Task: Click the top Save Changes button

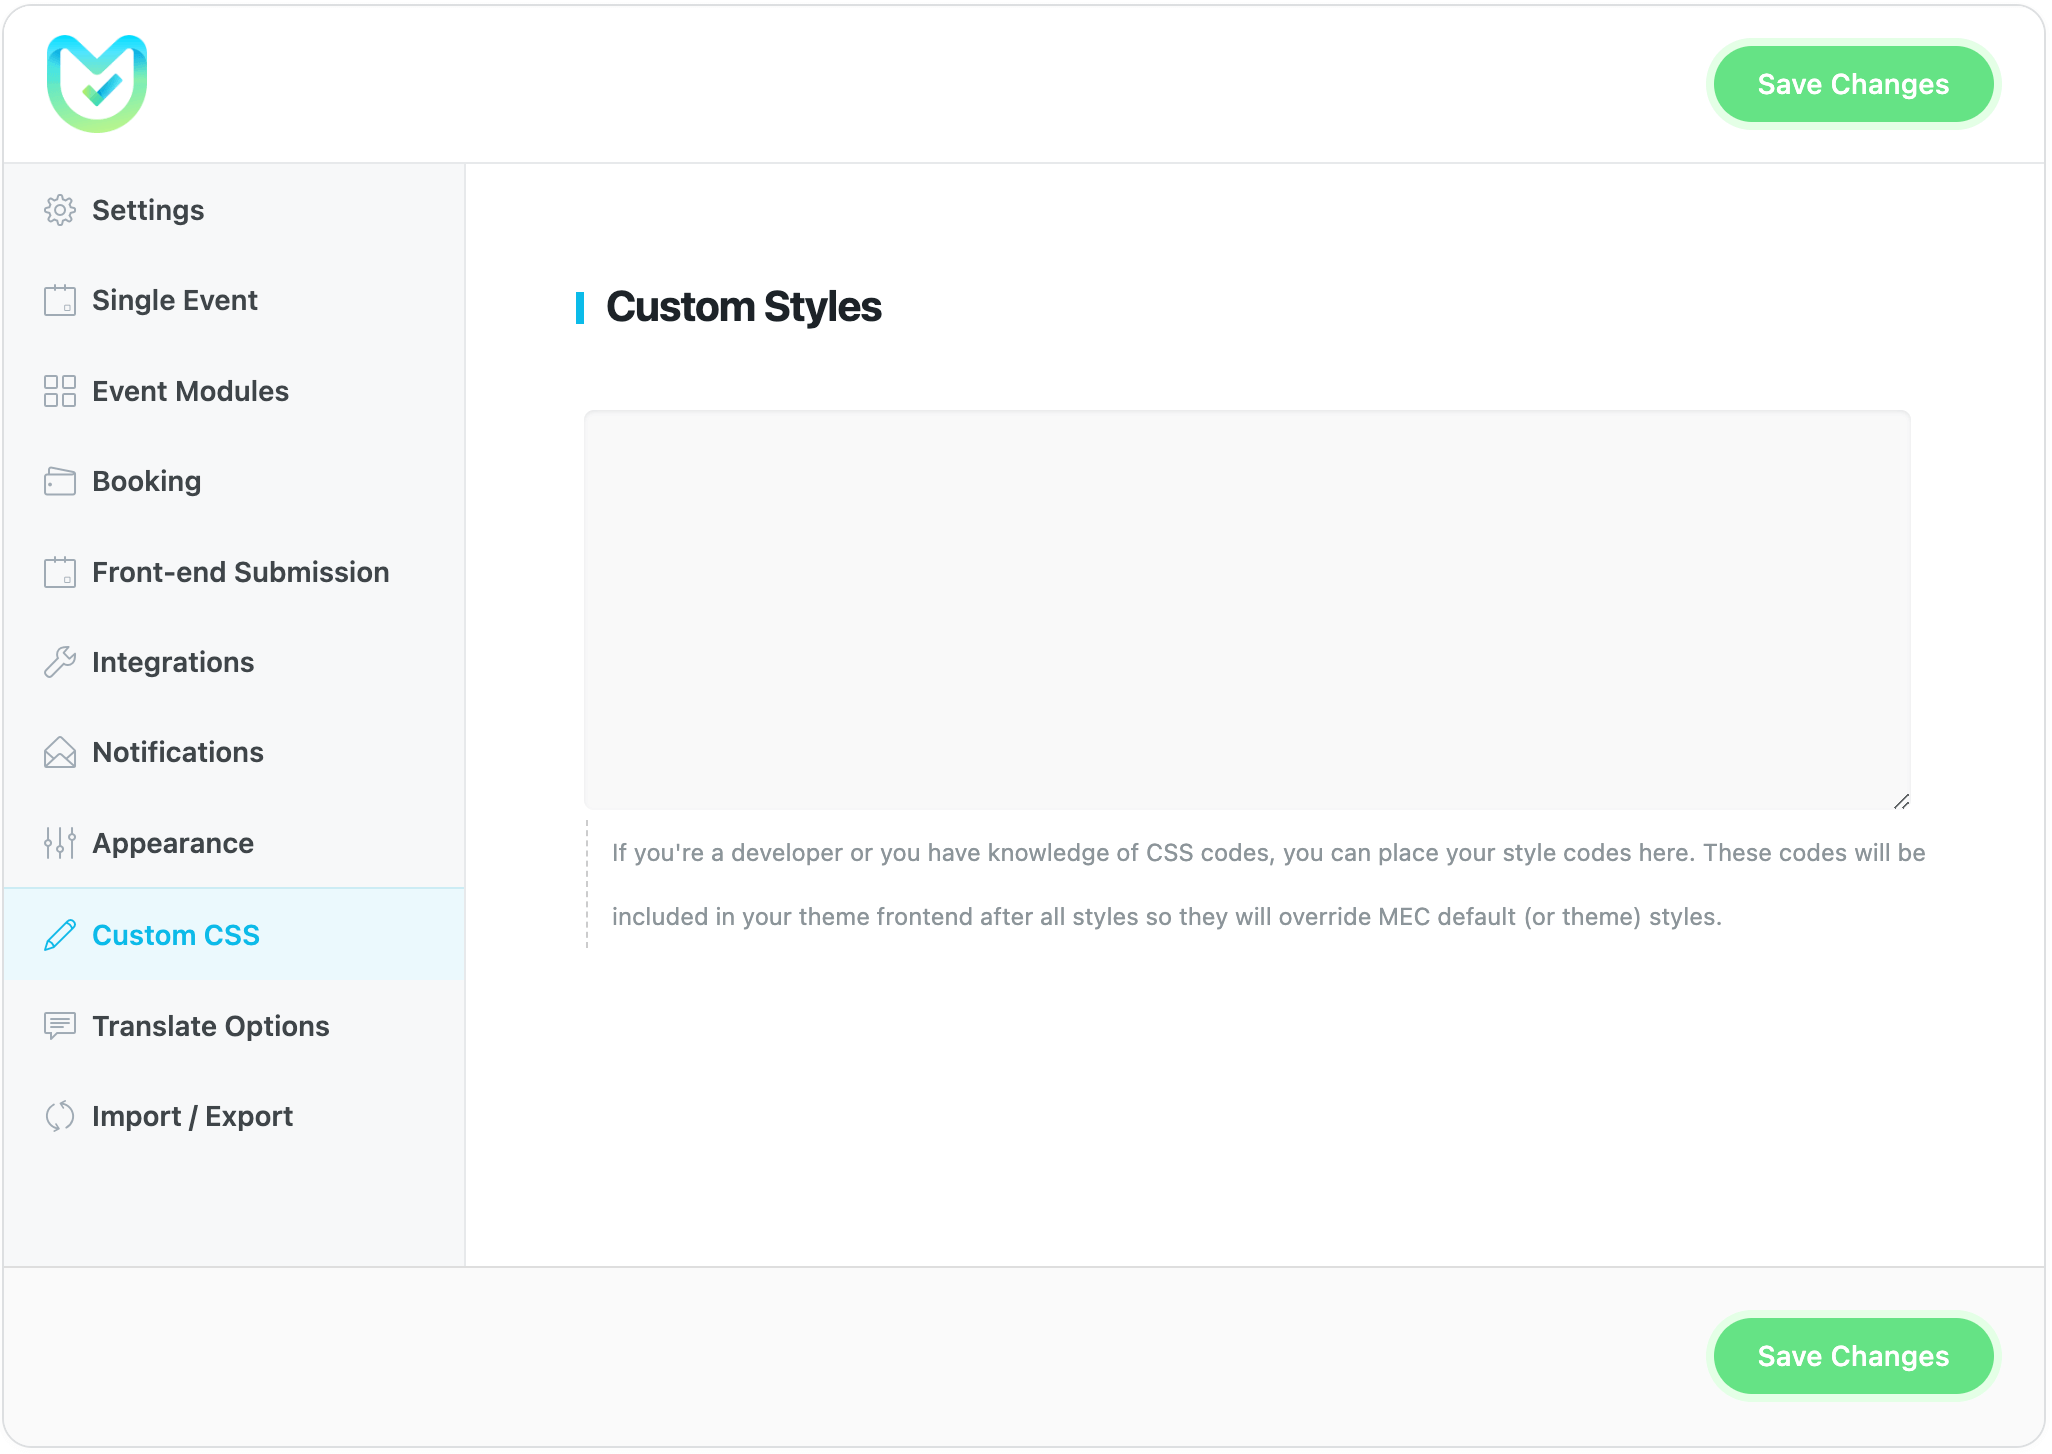Action: click(1853, 84)
